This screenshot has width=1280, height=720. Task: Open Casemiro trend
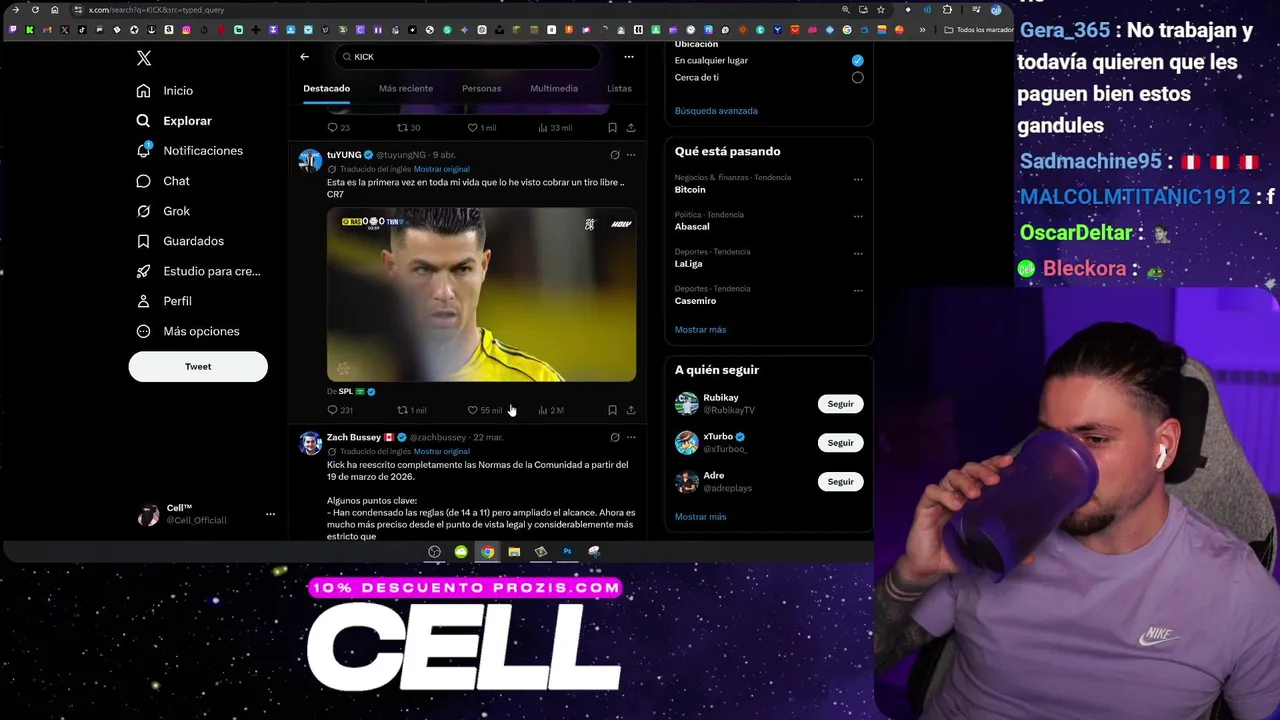[695, 301]
